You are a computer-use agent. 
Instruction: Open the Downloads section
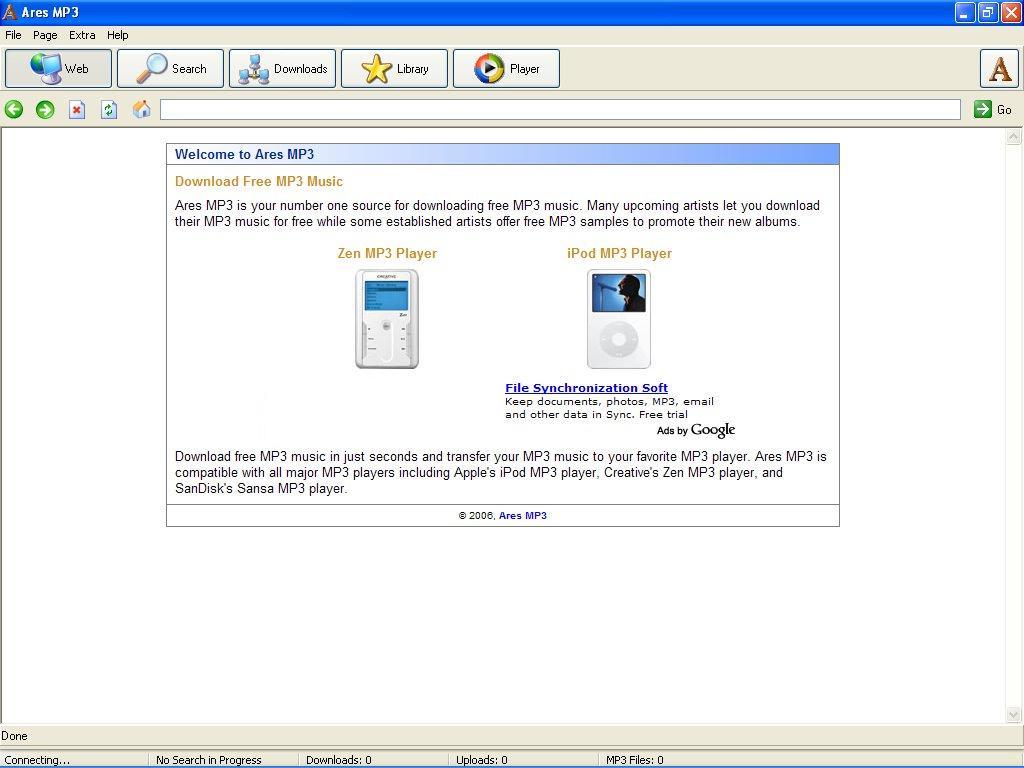click(x=283, y=69)
